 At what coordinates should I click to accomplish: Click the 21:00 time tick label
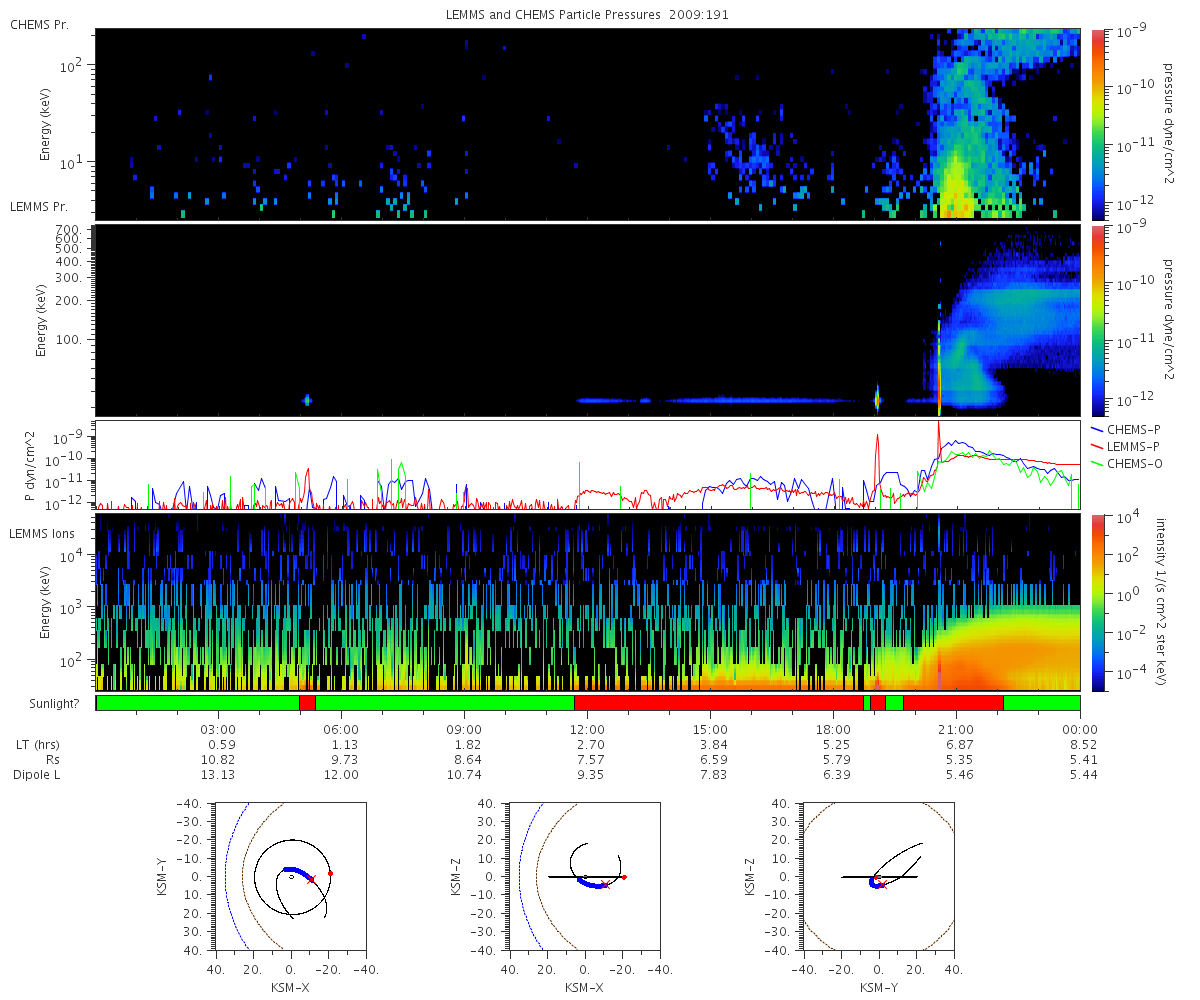[956, 729]
